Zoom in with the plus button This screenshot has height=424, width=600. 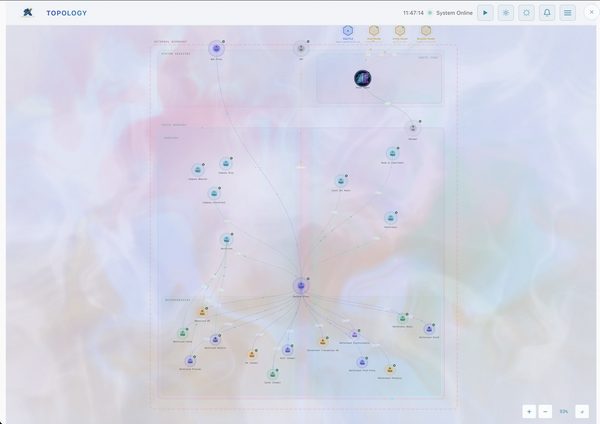click(529, 412)
